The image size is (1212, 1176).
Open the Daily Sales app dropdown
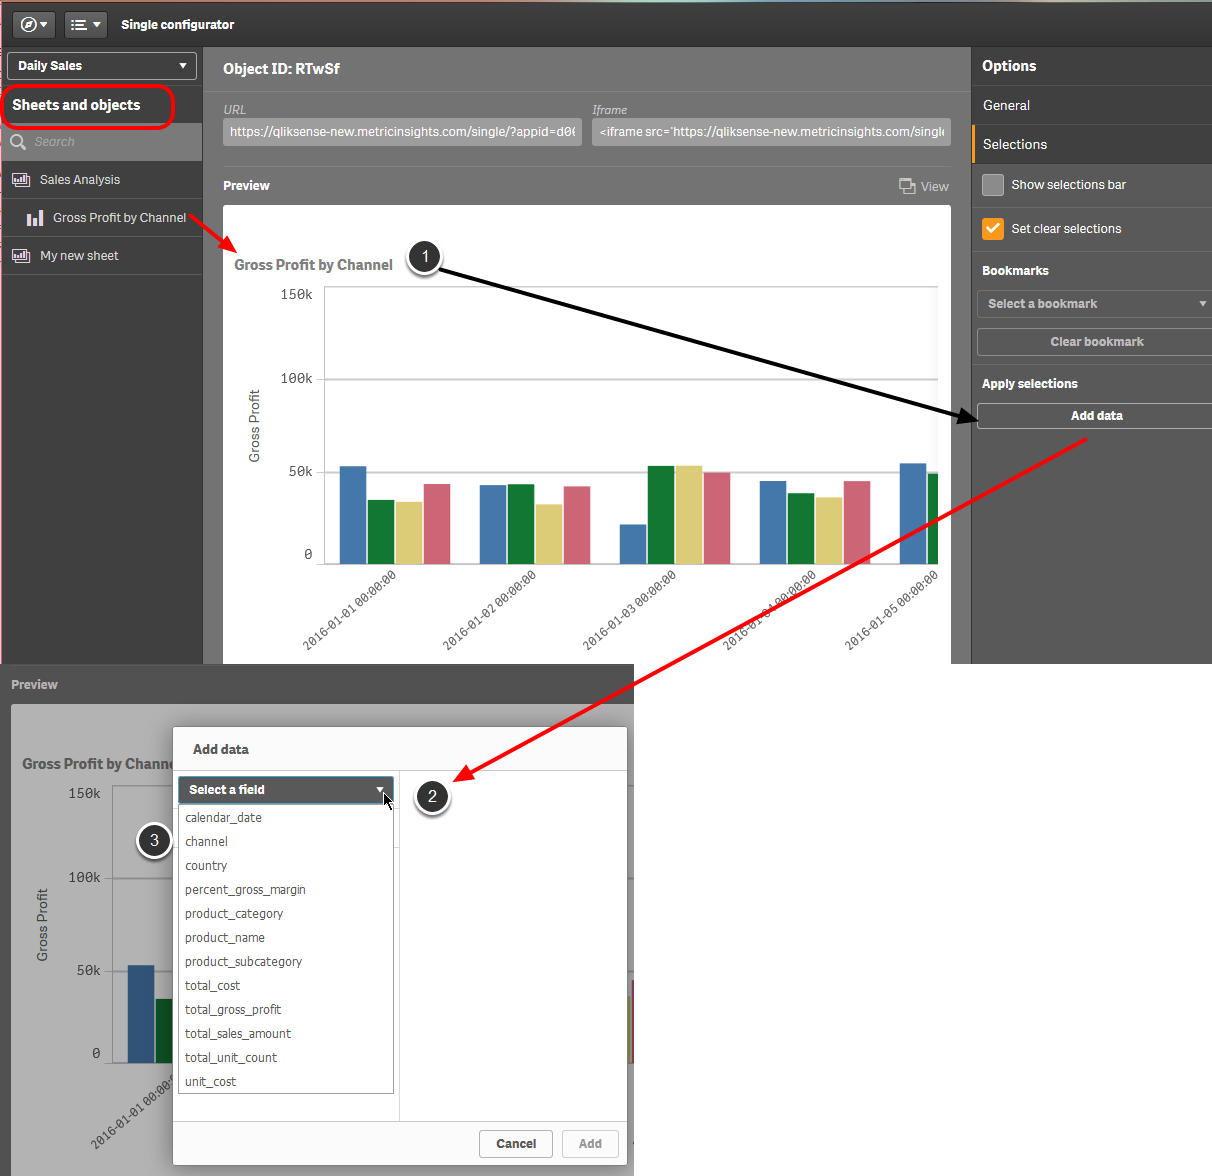coord(102,66)
